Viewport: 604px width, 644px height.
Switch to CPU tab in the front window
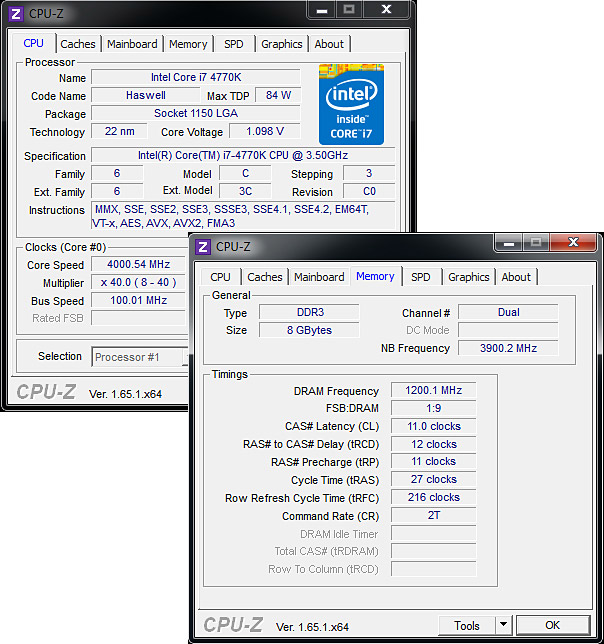pyautogui.click(x=220, y=277)
